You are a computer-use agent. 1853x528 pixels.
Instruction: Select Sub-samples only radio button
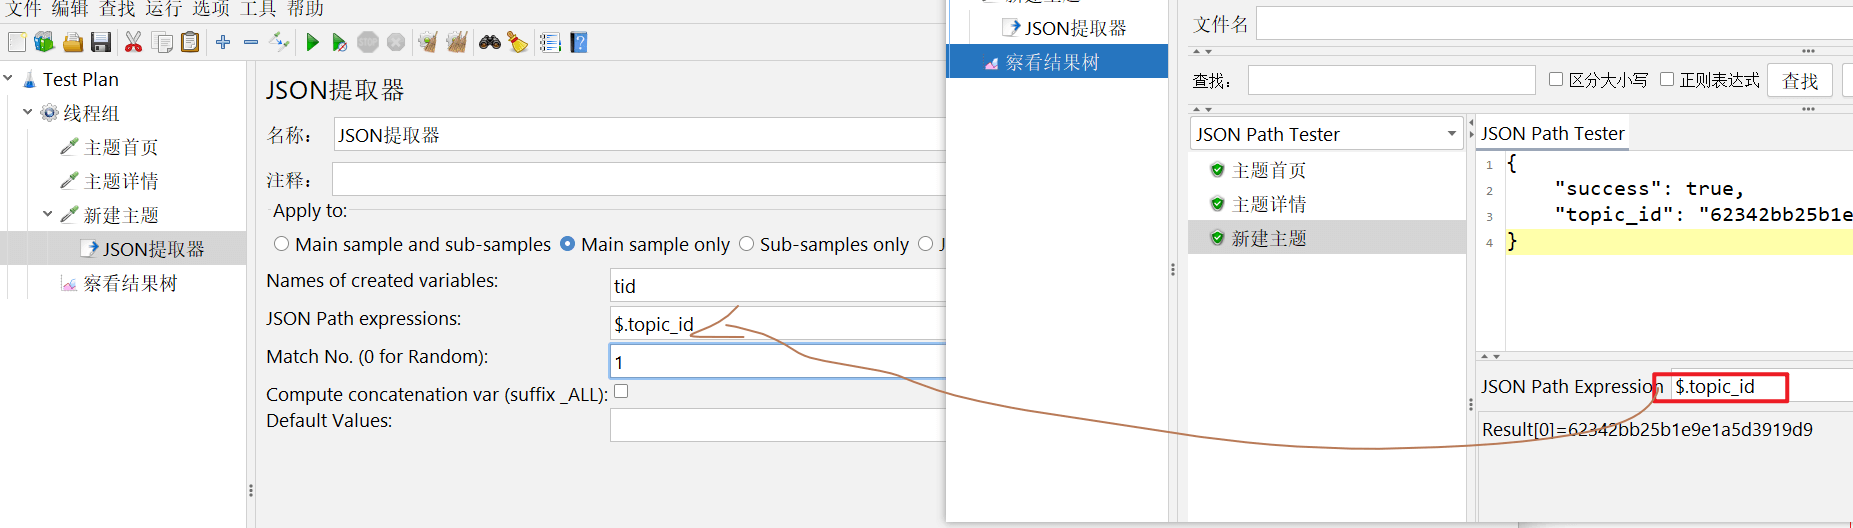(746, 244)
